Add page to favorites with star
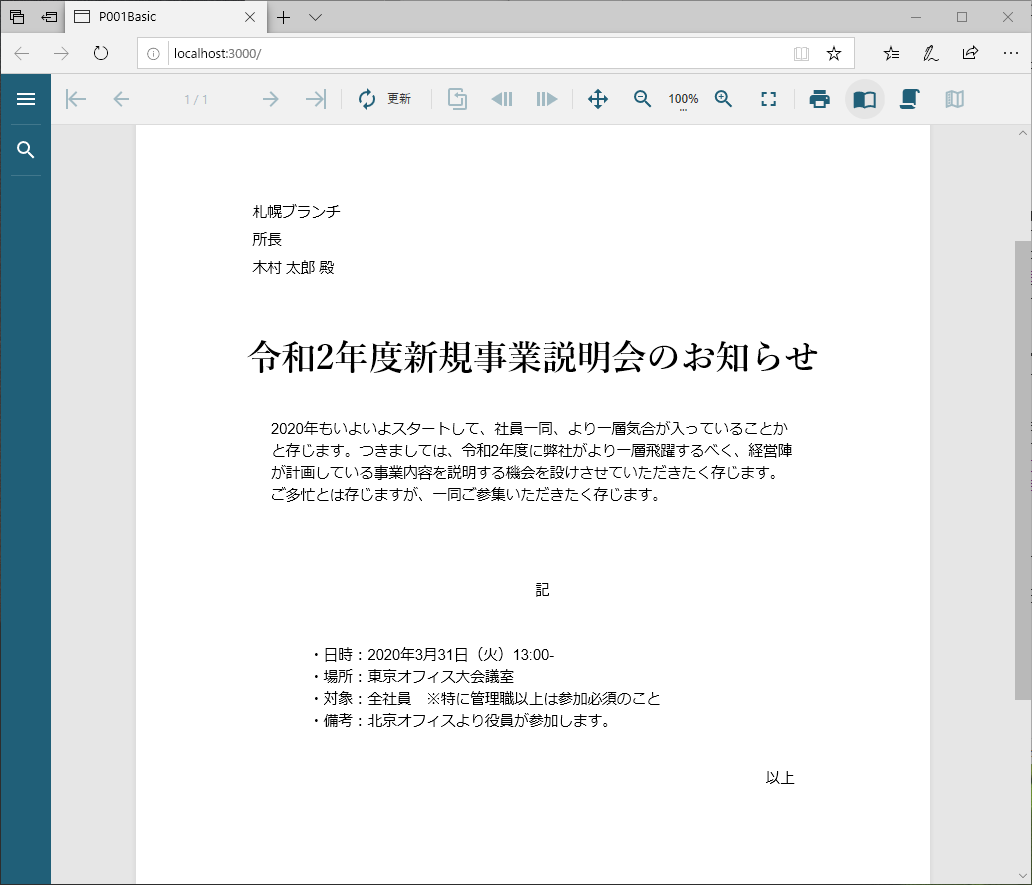The width and height of the screenshot is (1032, 885). coord(834,53)
